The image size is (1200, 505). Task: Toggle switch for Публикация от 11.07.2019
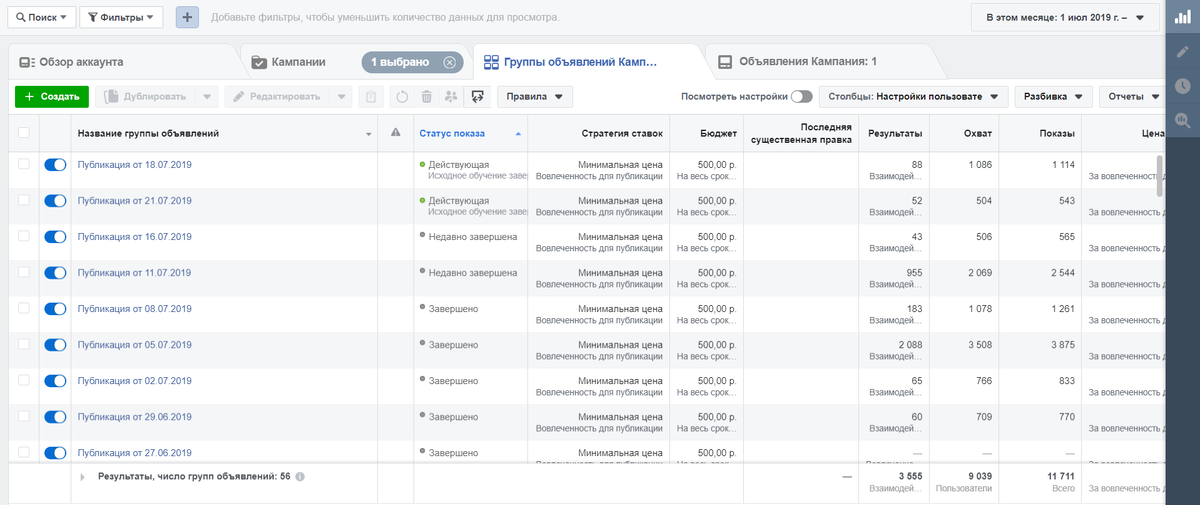(55, 273)
